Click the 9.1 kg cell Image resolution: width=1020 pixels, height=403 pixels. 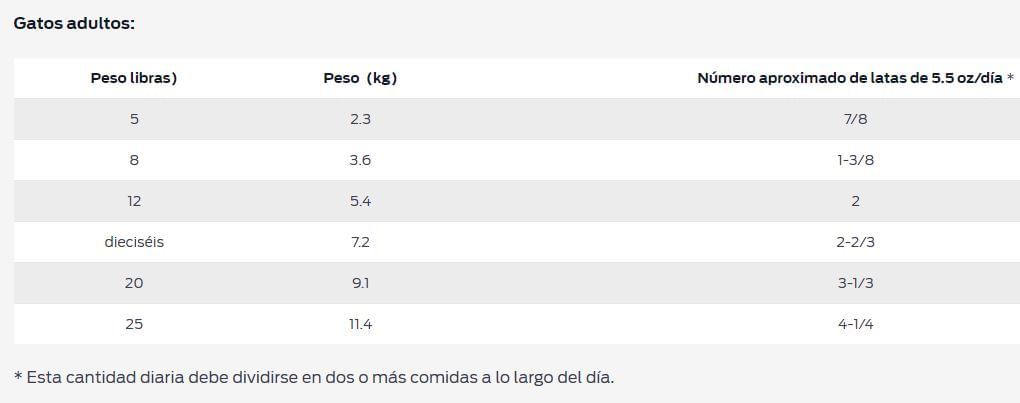tap(360, 283)
